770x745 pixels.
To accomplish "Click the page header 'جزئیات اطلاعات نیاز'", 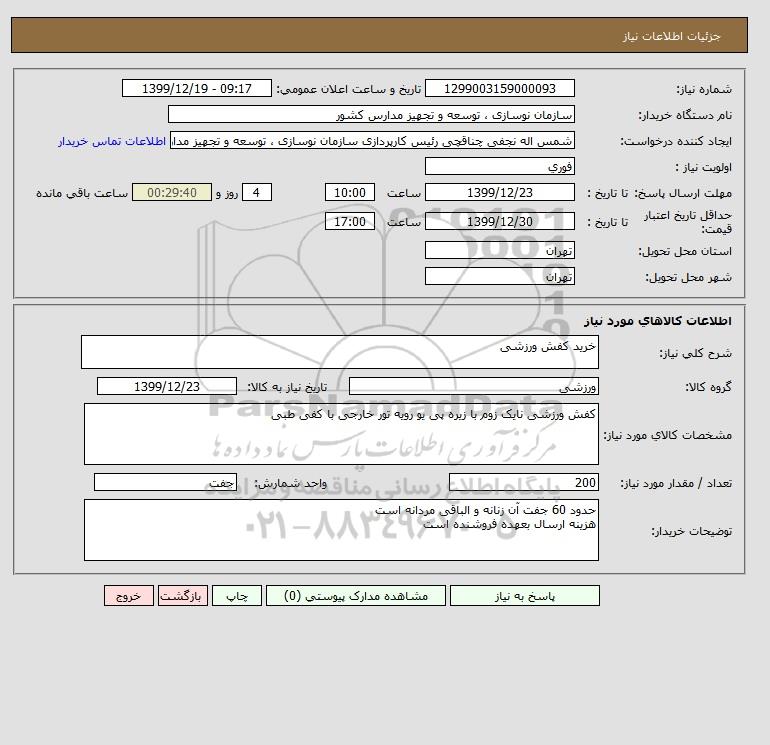I will [671, 36].
